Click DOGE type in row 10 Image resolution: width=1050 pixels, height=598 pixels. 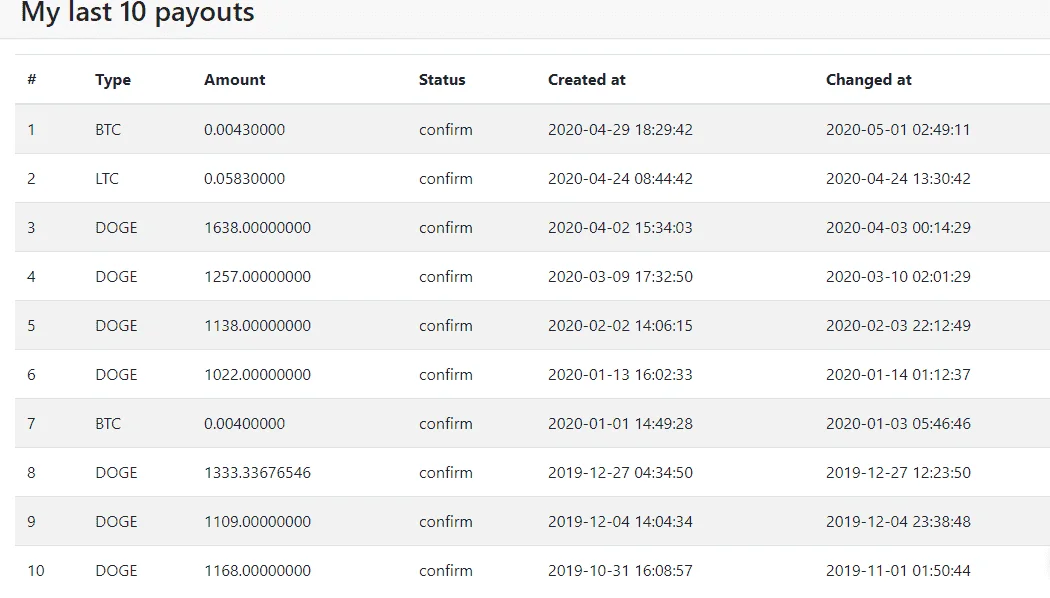click(116, 571)
